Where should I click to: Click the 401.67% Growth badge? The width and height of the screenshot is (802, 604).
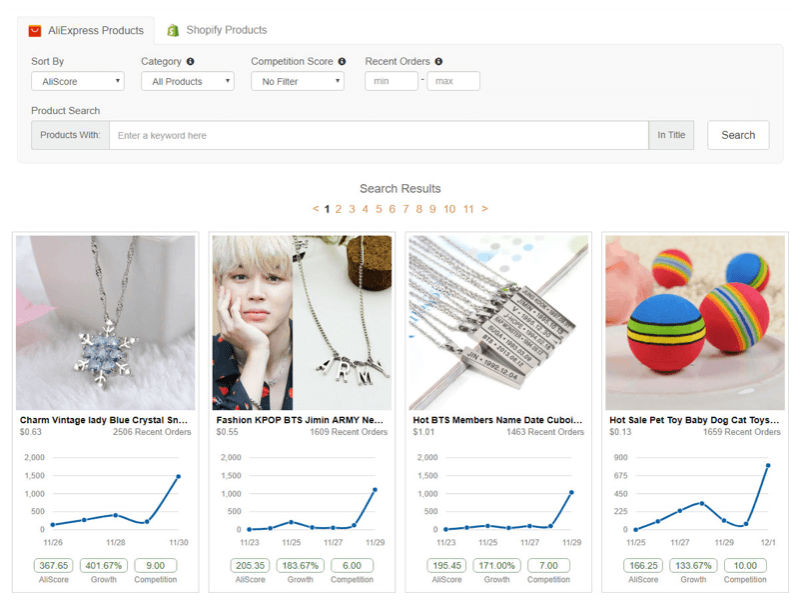[104, 566]
